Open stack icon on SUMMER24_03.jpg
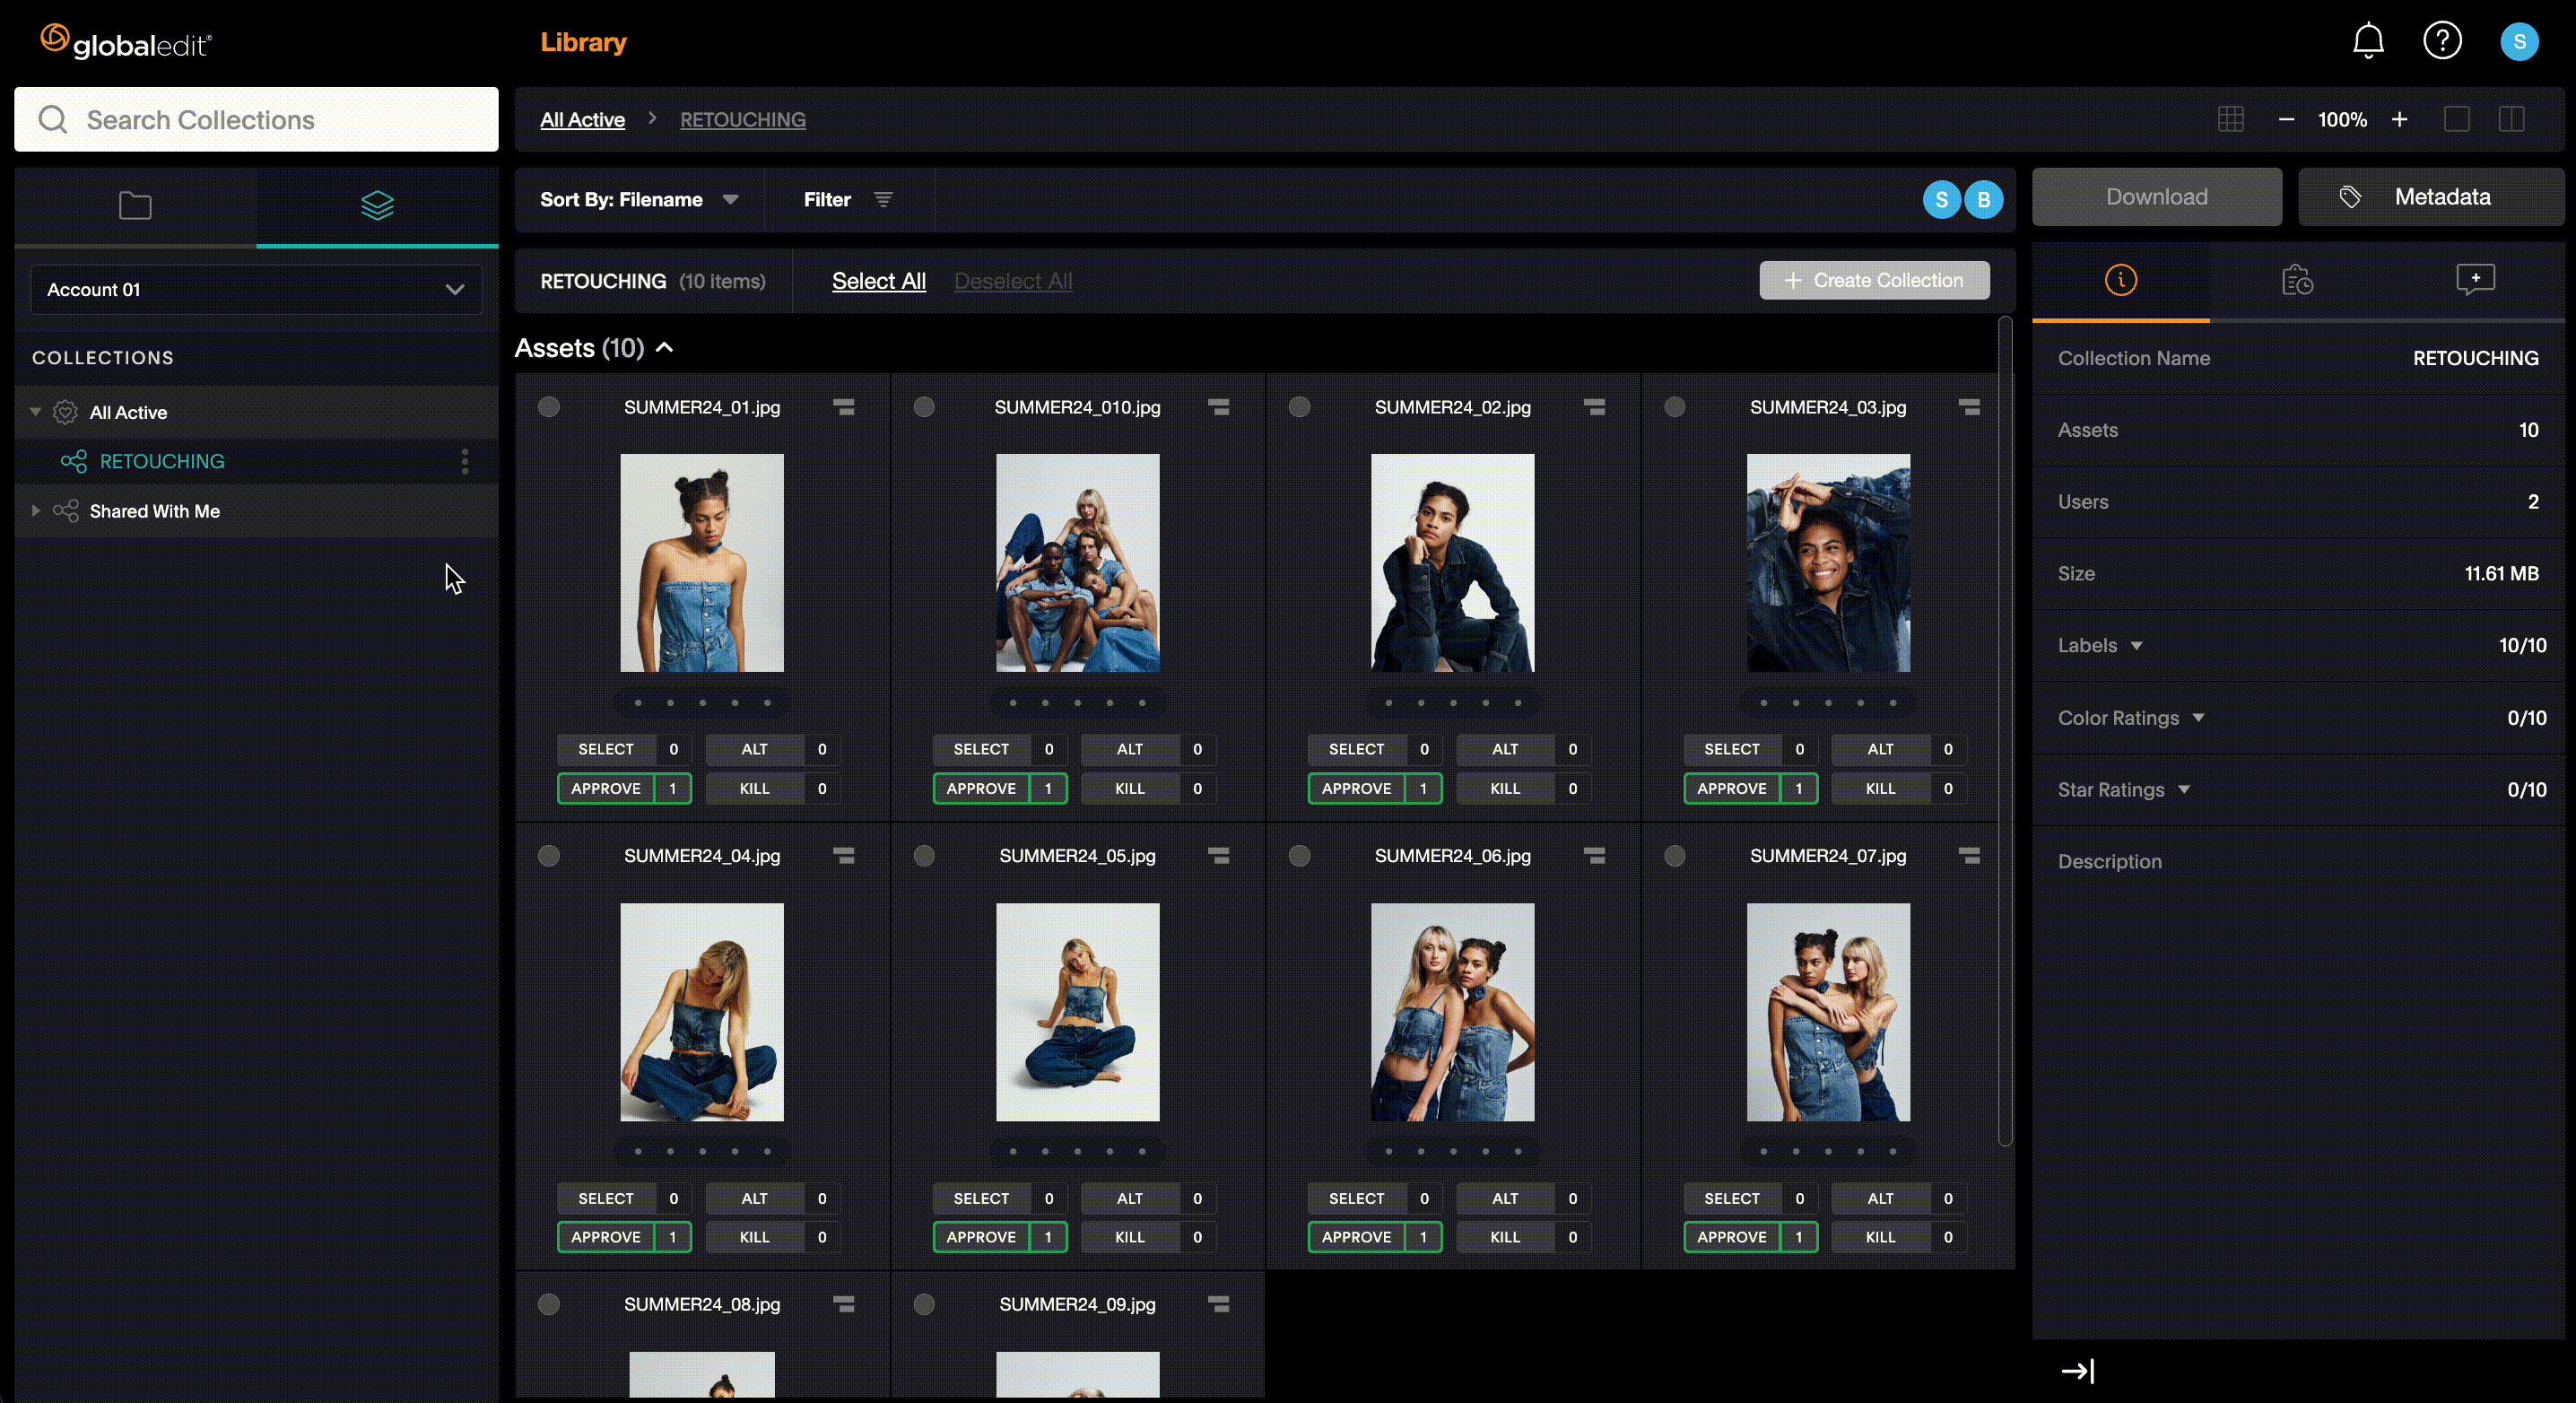This screenshot has height=1403, width=2576. point(1969,407)
